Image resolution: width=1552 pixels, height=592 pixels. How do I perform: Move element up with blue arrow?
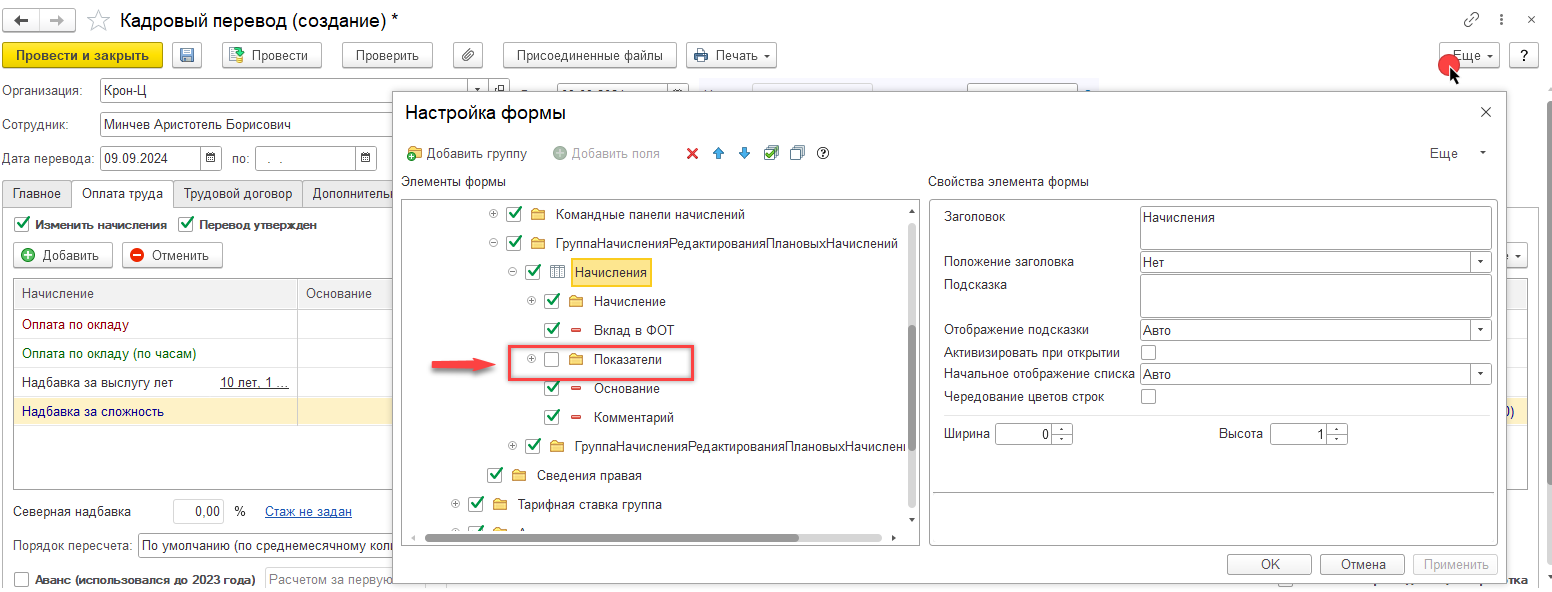pyautogui.click(x=718, y=154)
